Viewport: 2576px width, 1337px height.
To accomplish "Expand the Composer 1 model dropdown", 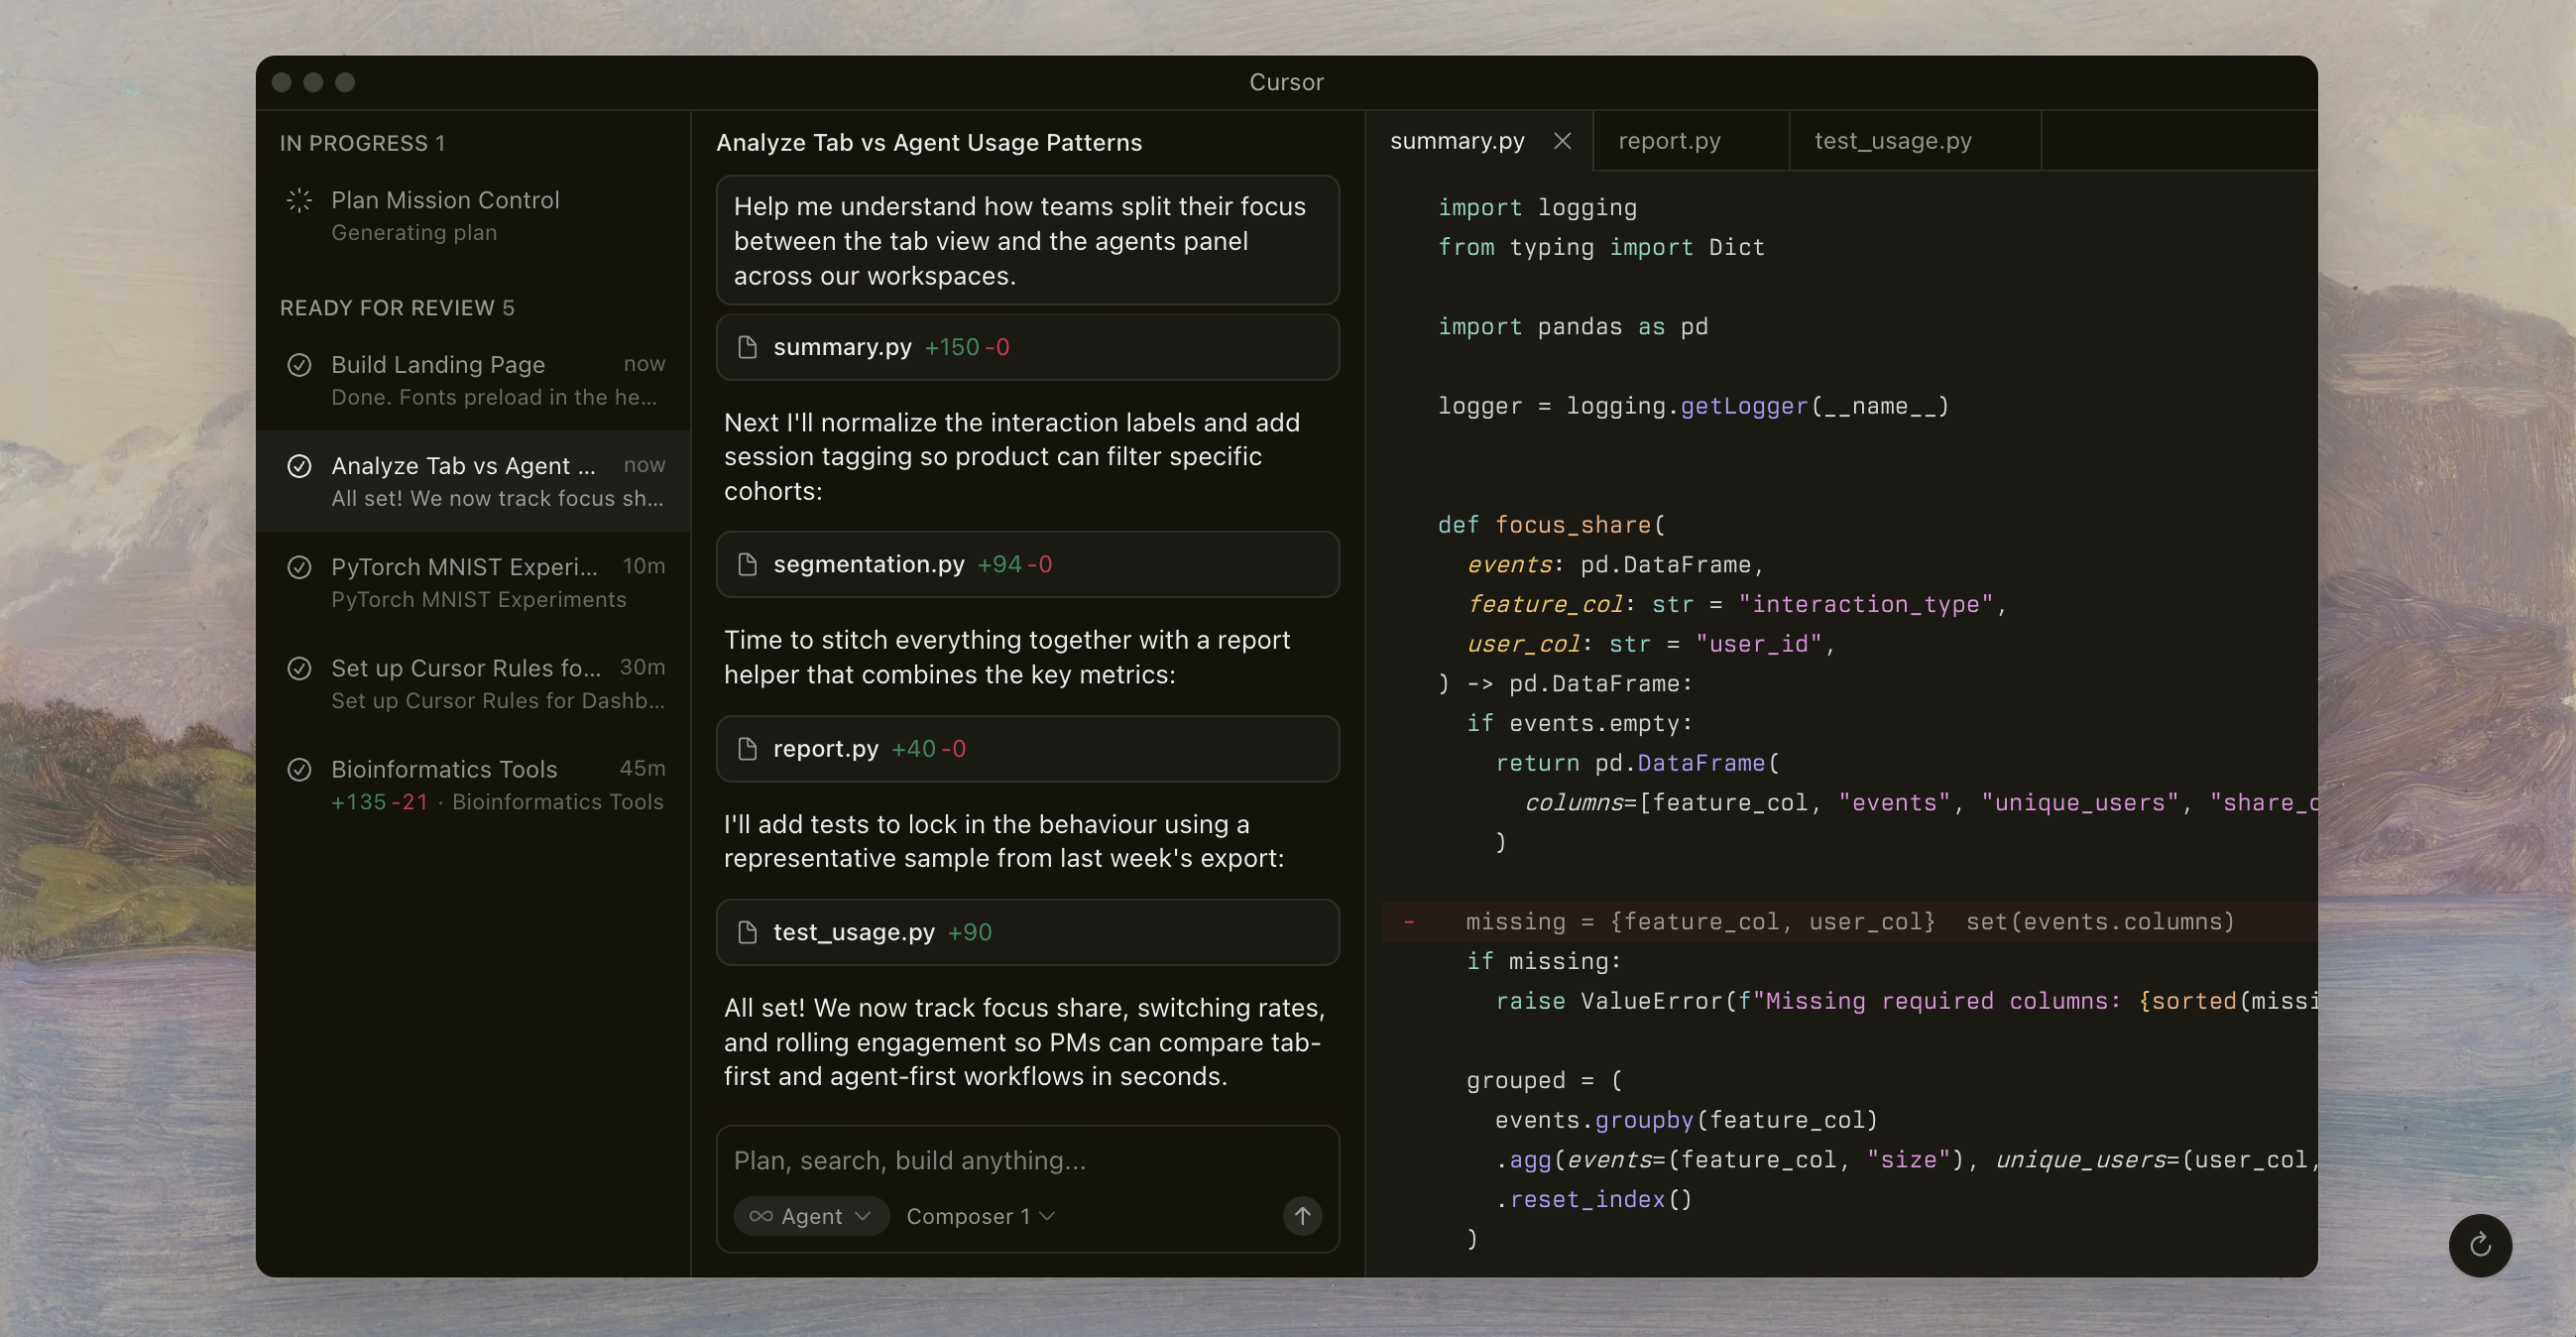I will [980, 1216].
